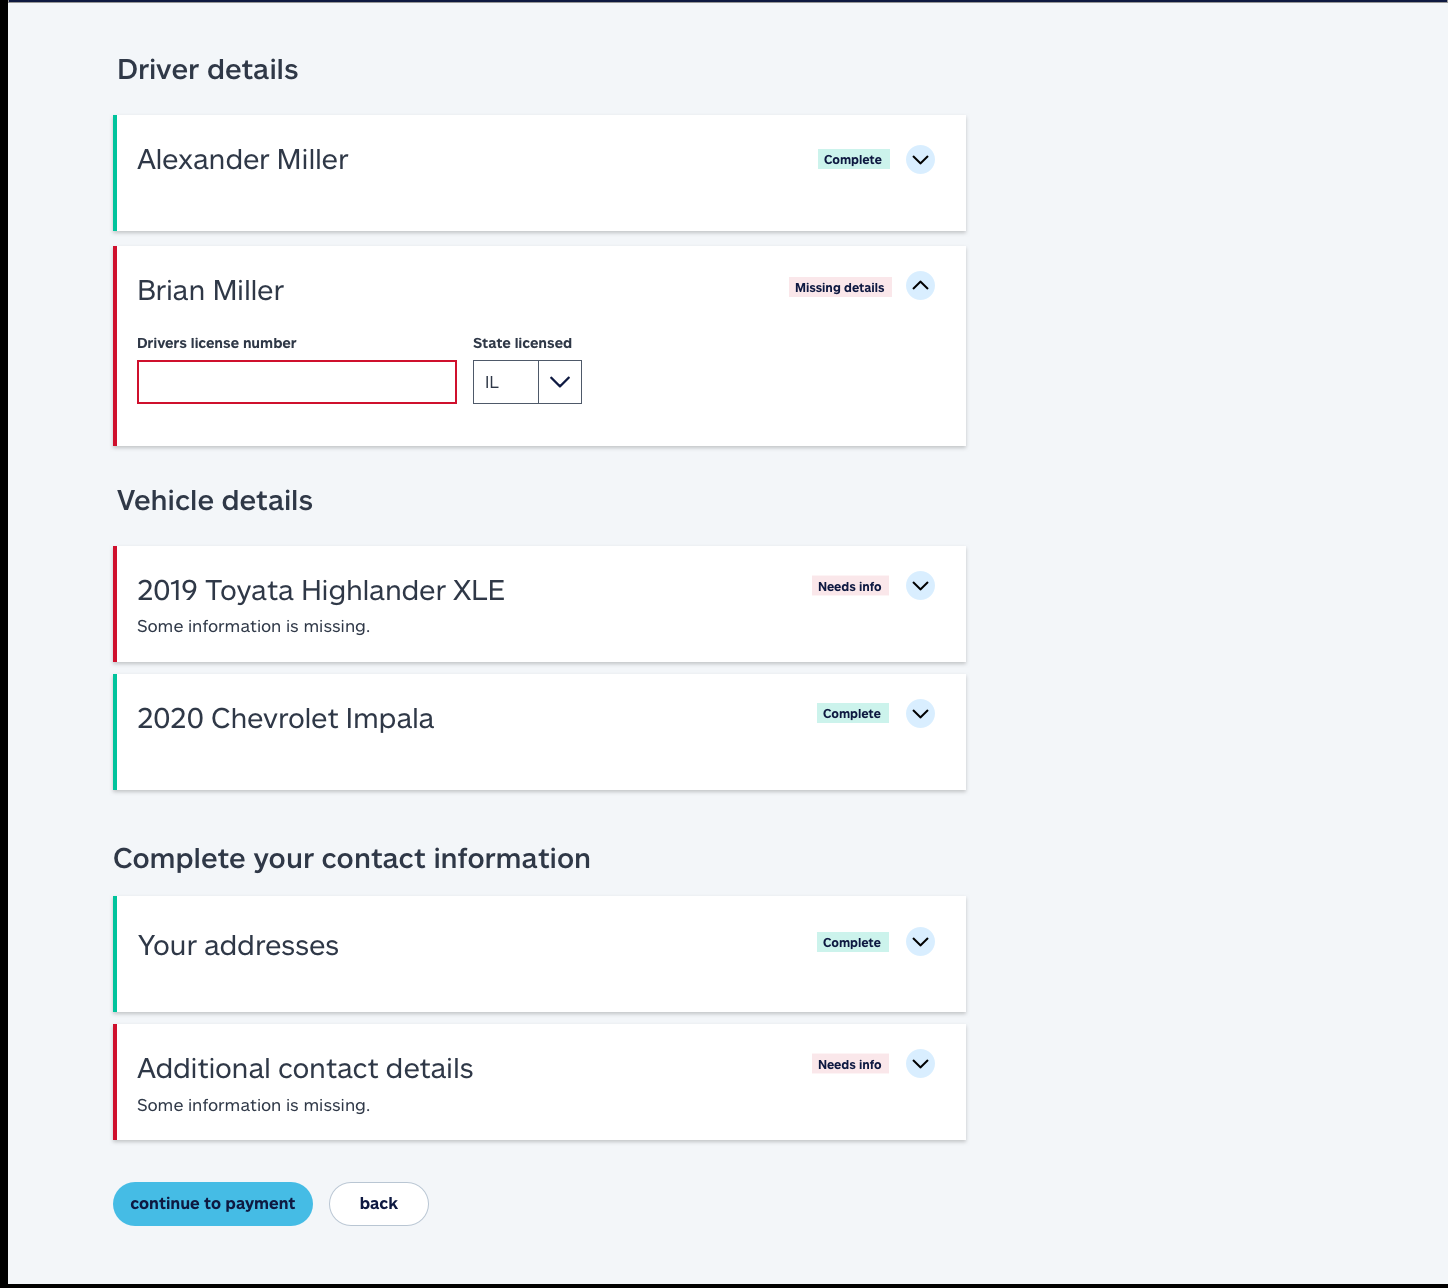
Task: Collapse Brian Miller section with up chevron
Action: pyautogui.click(x=920, y=286)
